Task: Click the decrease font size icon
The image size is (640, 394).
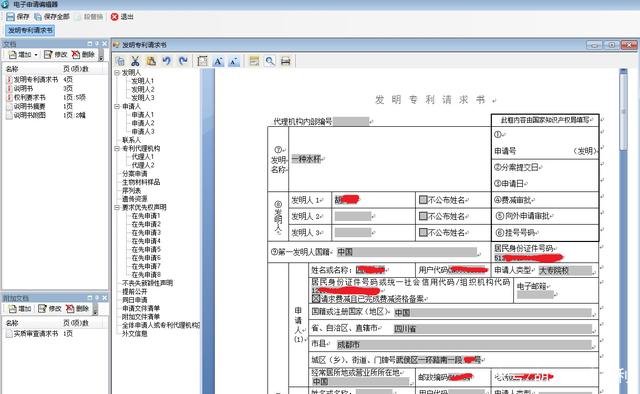Action: [x=234, y=61]
